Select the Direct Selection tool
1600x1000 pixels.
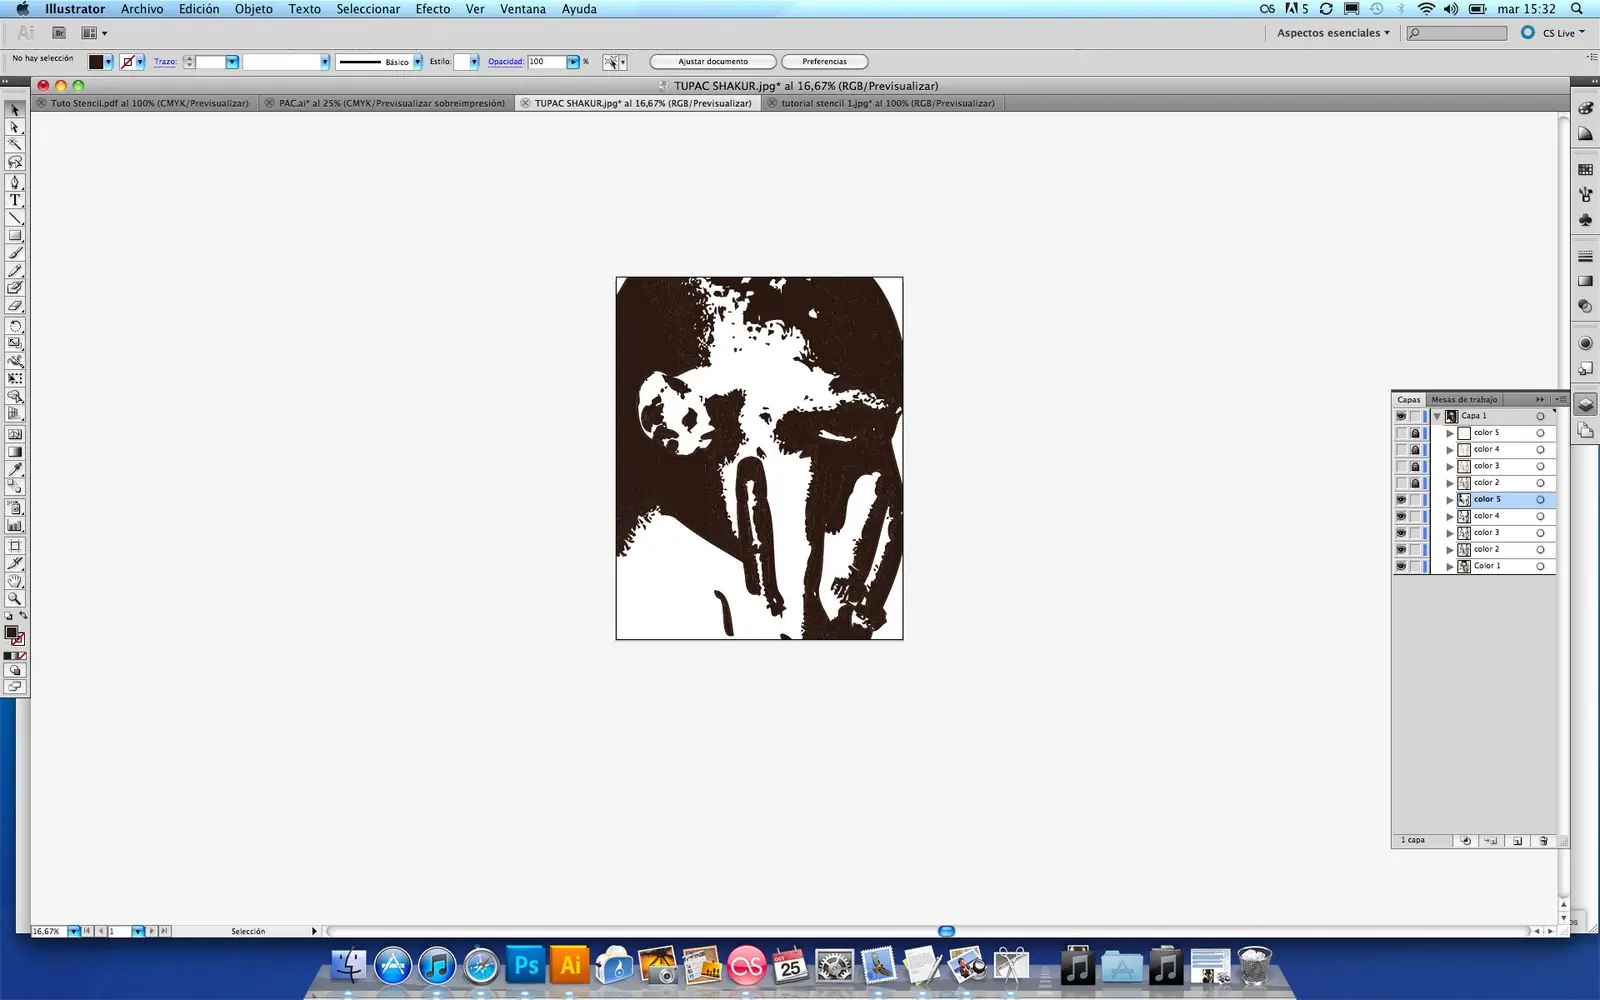click(x=15, y=127)
